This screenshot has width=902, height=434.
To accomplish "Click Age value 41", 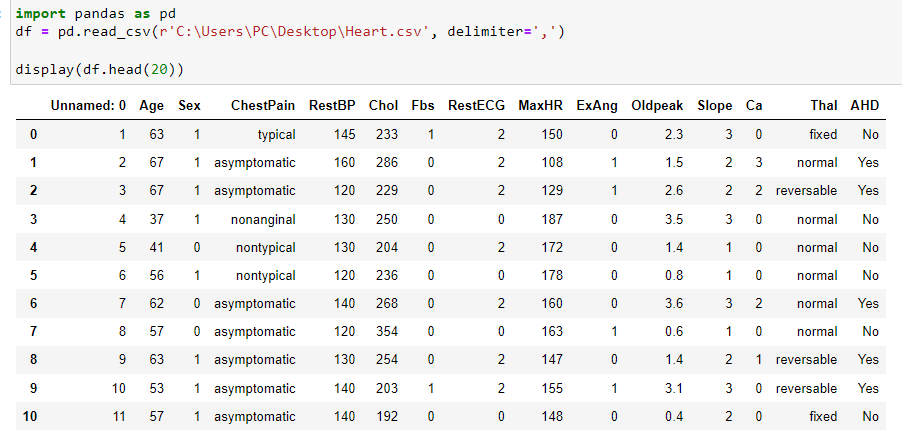I will [156, 248].
